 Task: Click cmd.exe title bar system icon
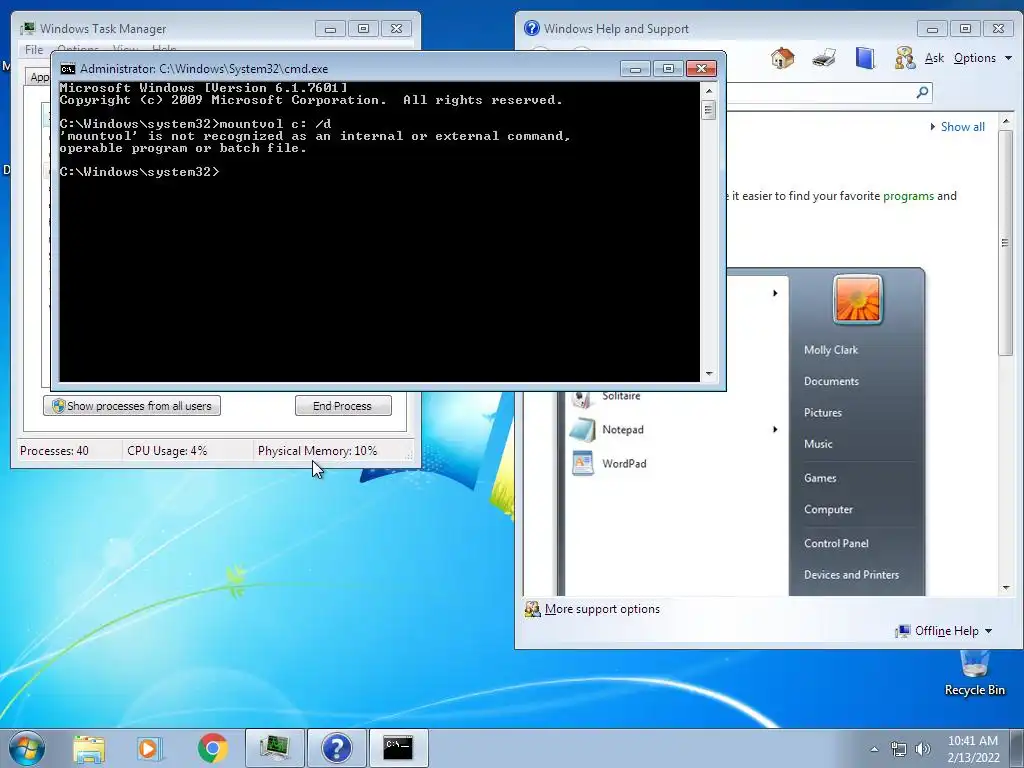pos(67,69)
